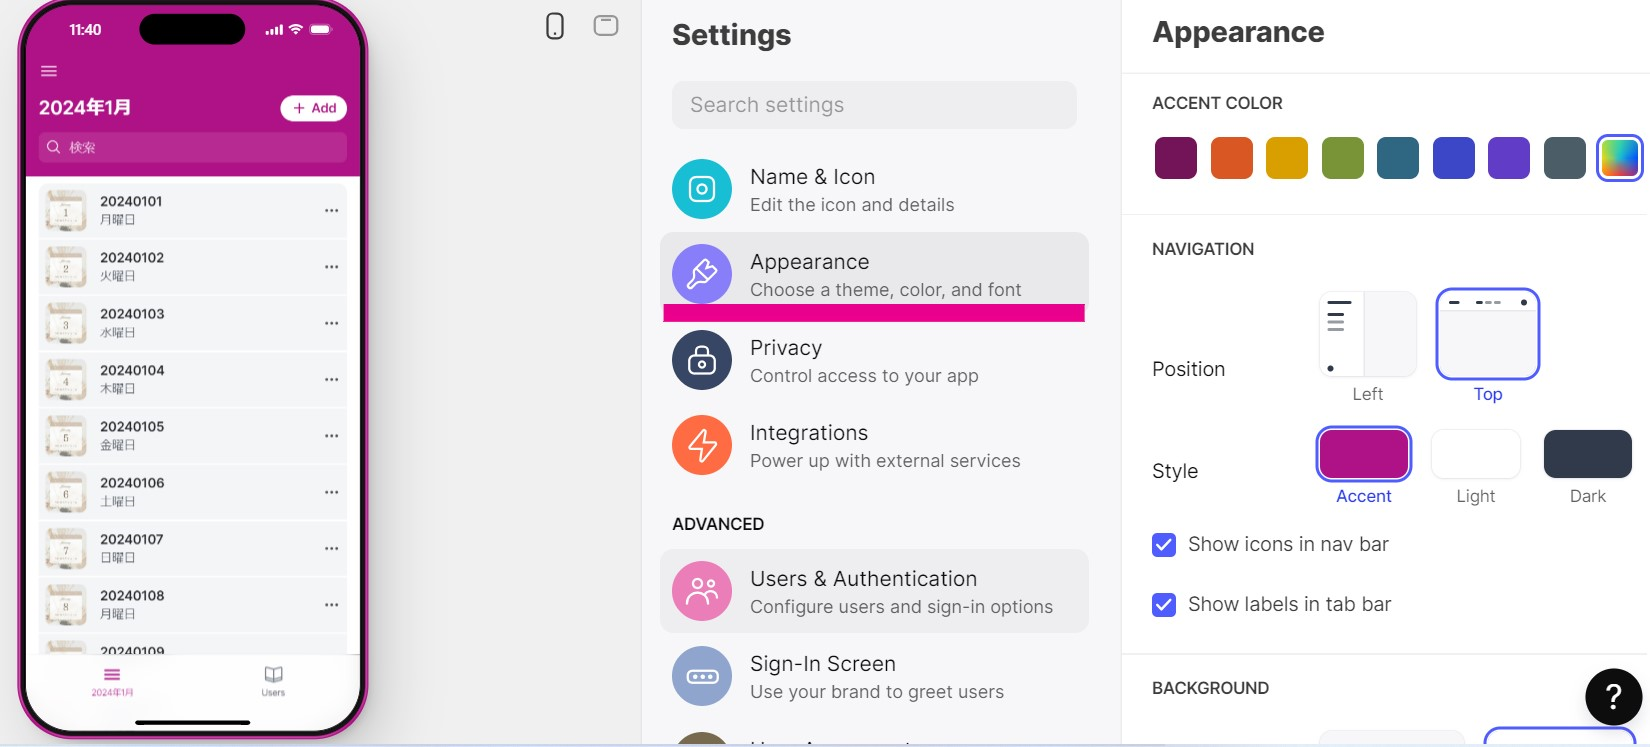Tap the Users tab book icon
The height and width of the screenshot is (747, 1650).
[273, 674]
